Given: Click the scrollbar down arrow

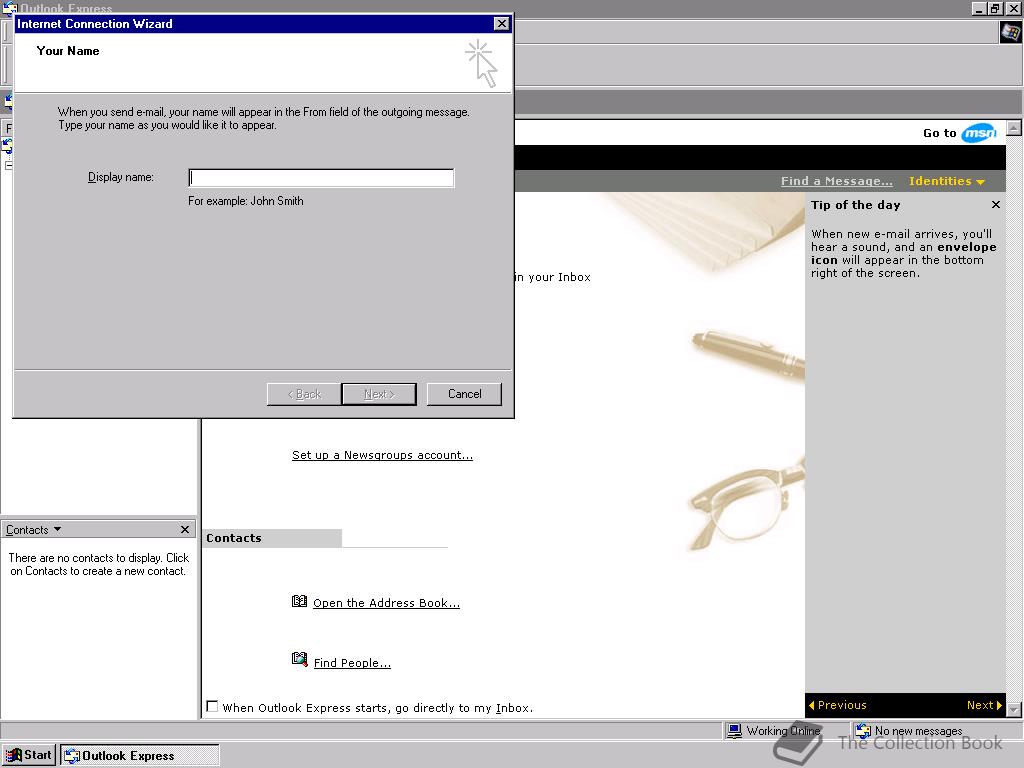Looking at the screenshot, I should point(1014,709).
